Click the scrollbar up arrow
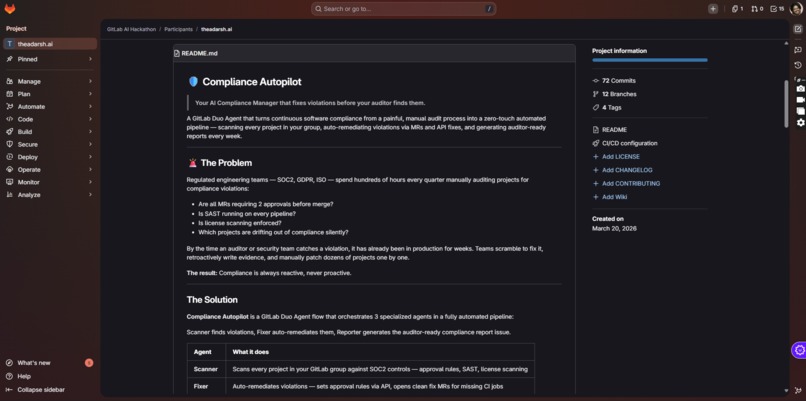806x401 pixels. 786,44
